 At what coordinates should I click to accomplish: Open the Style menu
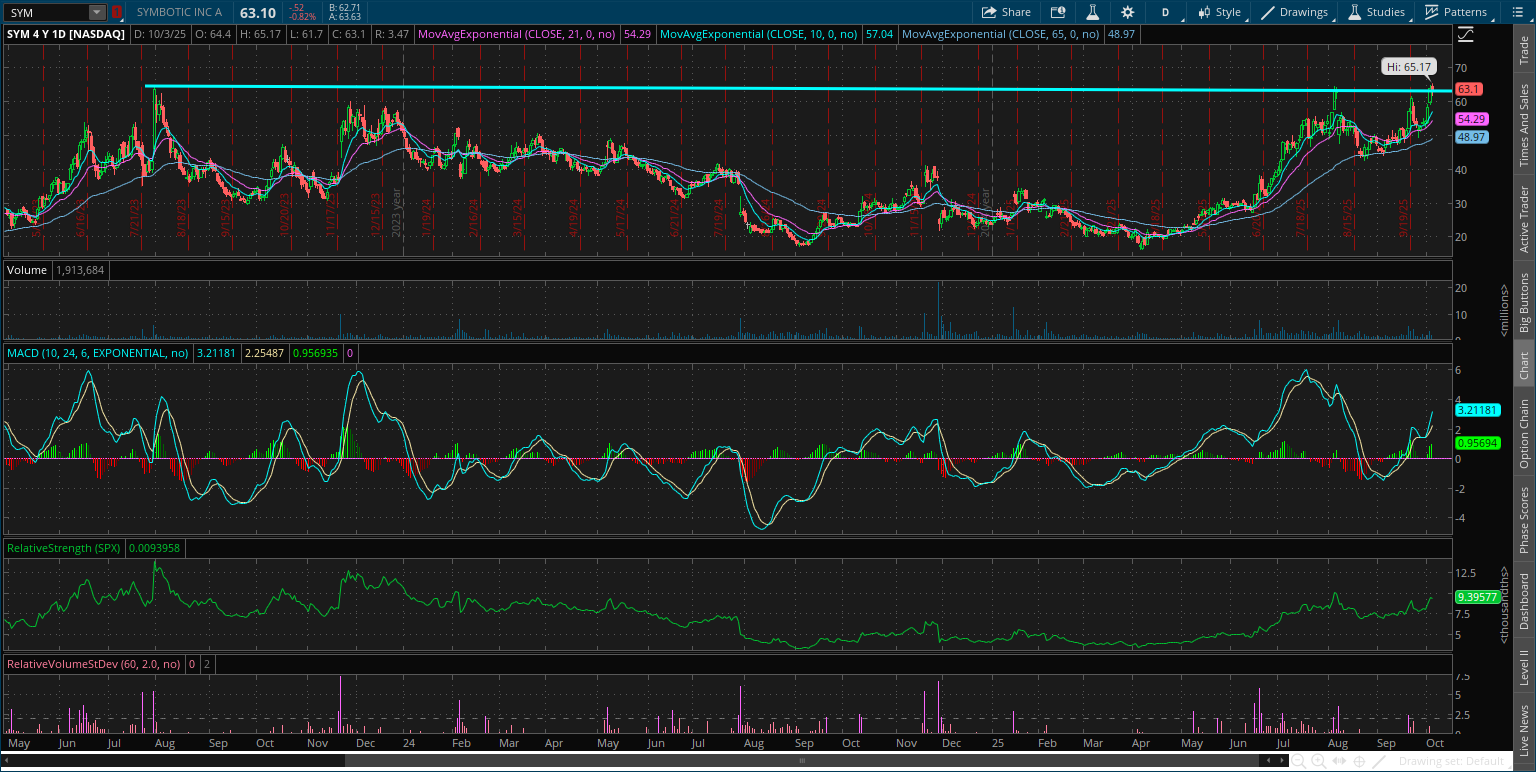(1219, 12)
